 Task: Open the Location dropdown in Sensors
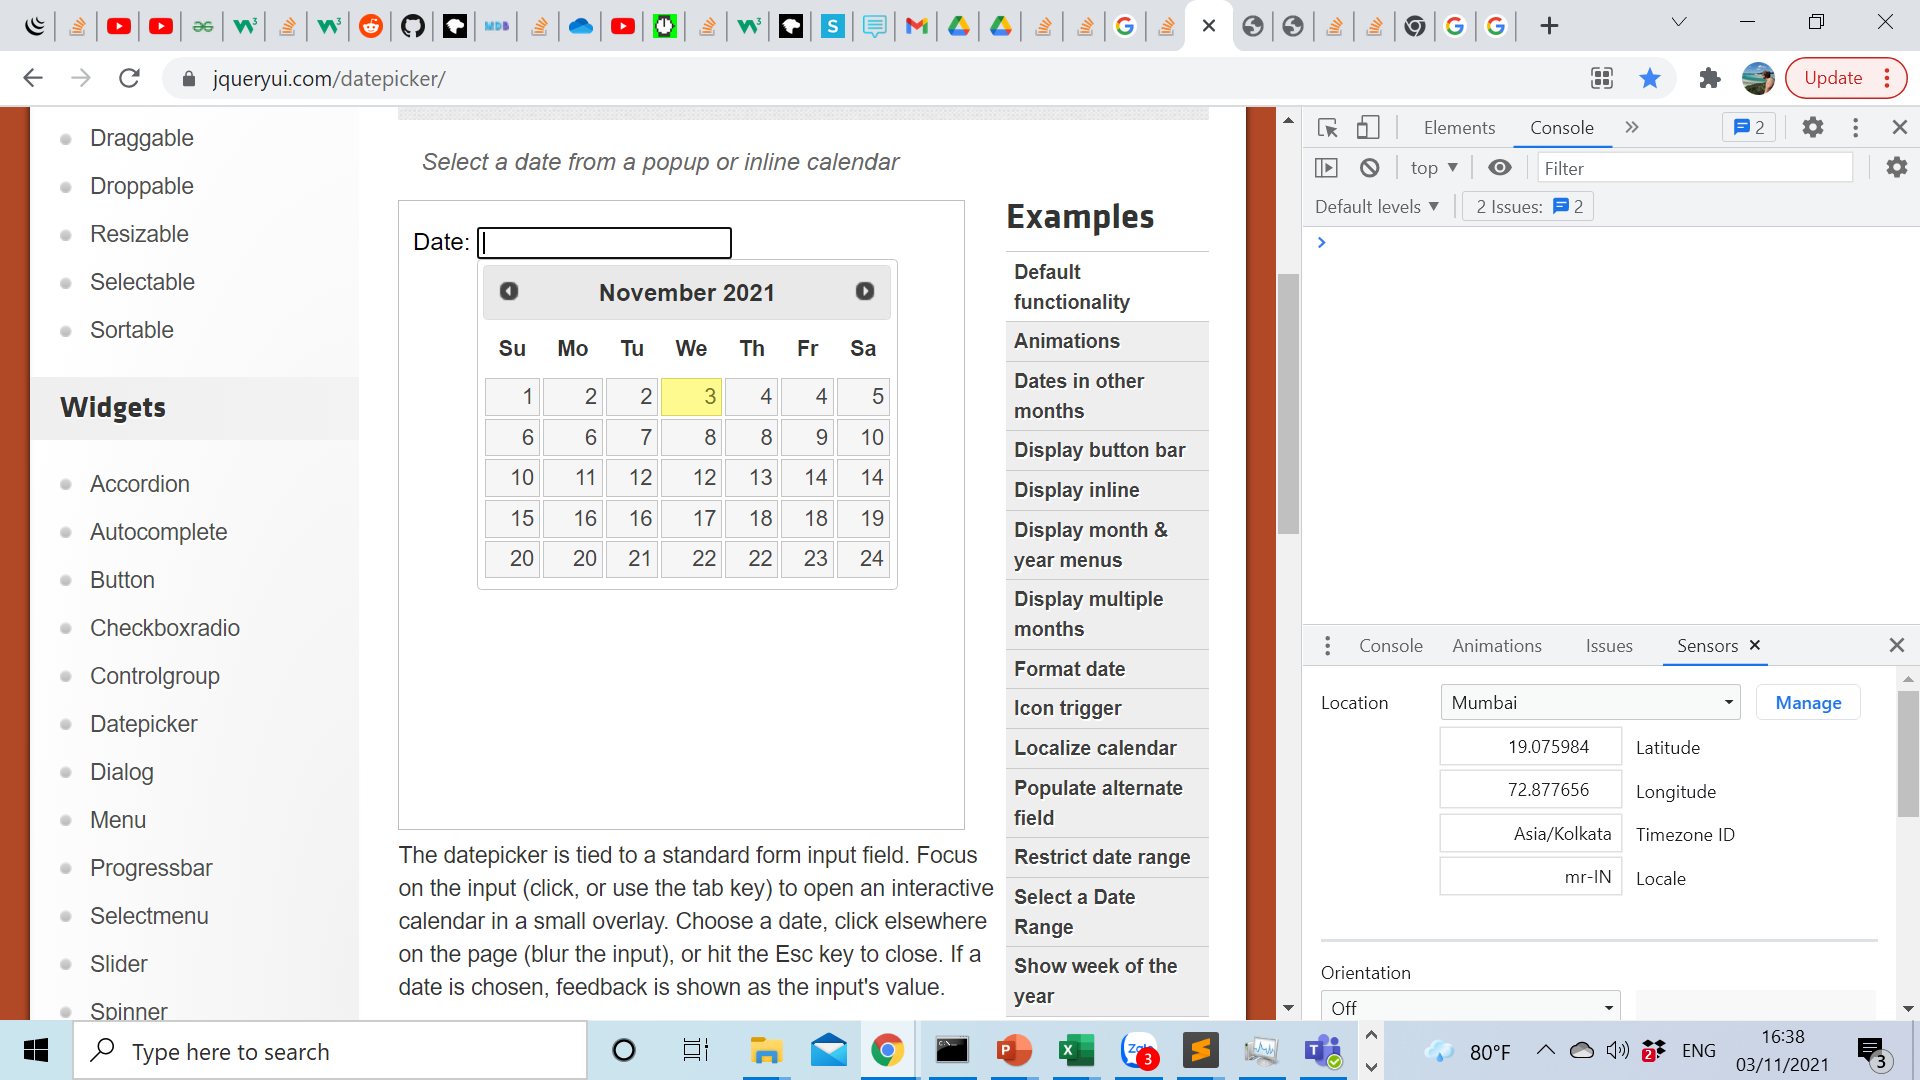tap(1588, 702)
